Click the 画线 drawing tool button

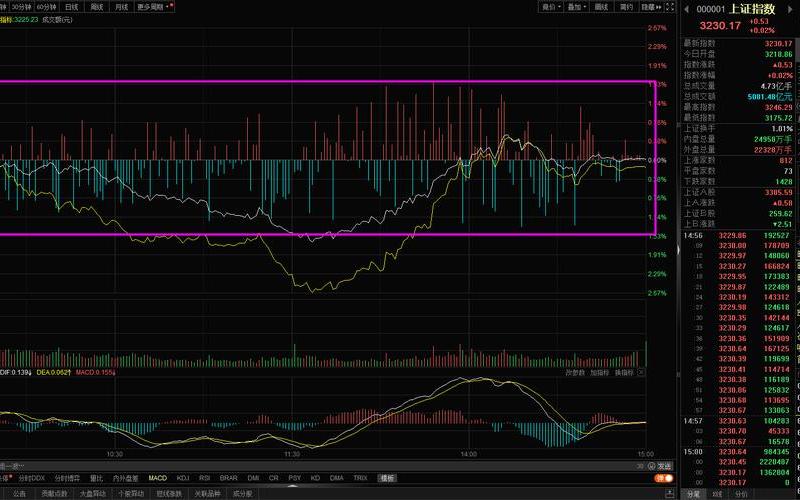[x=601, y=6]
